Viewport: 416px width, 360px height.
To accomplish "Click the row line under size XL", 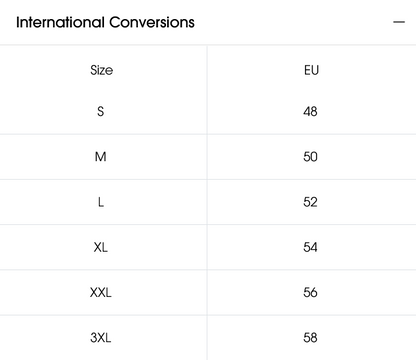I will [x=208, y=270].
